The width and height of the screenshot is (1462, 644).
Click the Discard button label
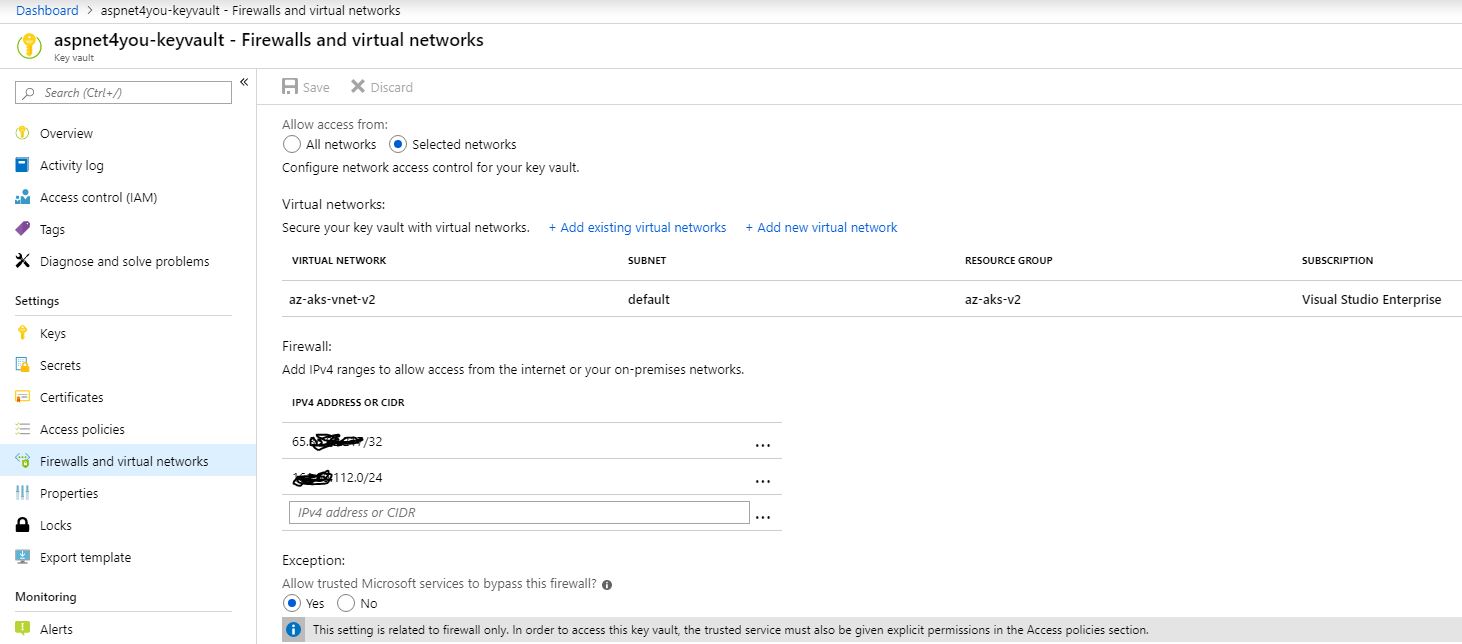[x=392, y=87]
